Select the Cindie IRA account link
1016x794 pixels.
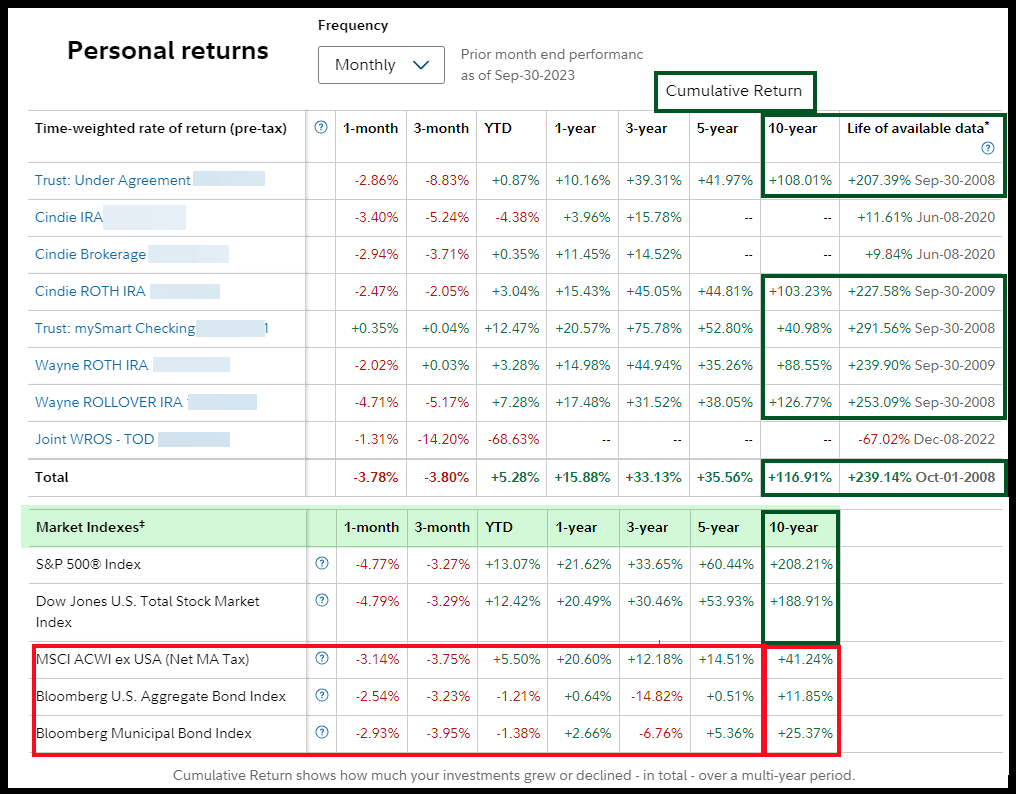[69, 218]
